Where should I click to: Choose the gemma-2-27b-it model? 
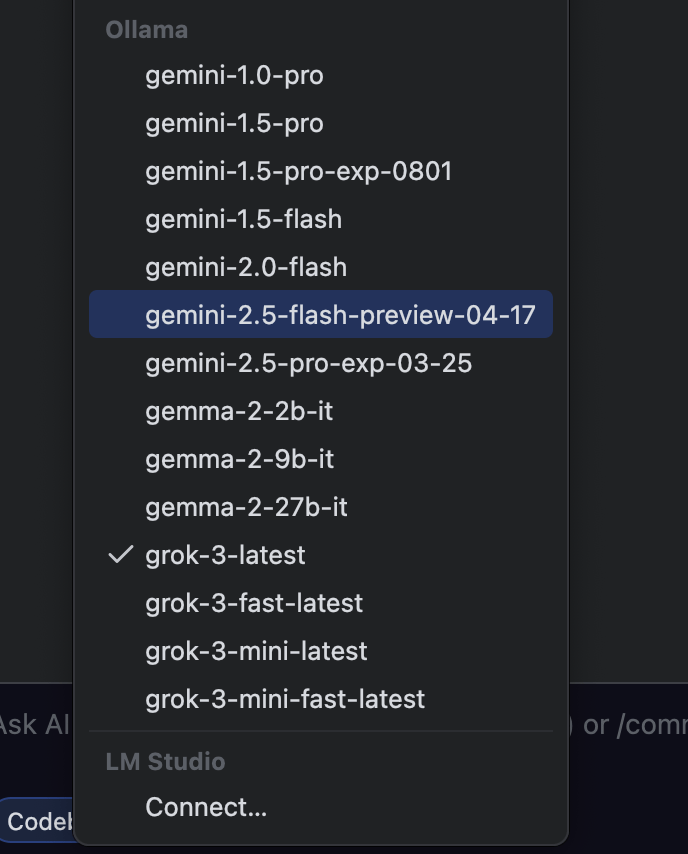[246, 507]
